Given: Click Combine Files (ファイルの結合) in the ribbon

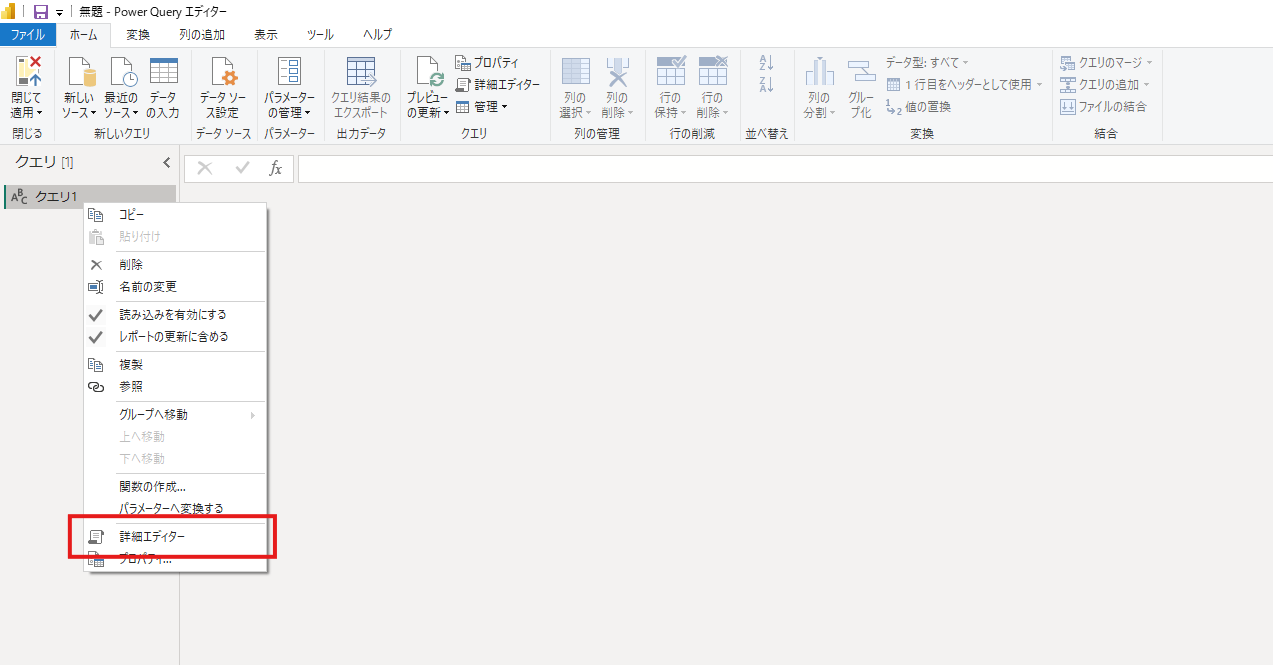Looking at the screenshot, I should point(1102,107).
